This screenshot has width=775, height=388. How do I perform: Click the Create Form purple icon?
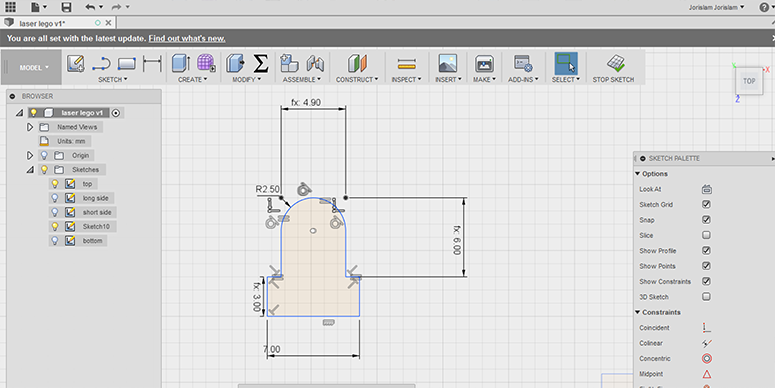[206, 63]
